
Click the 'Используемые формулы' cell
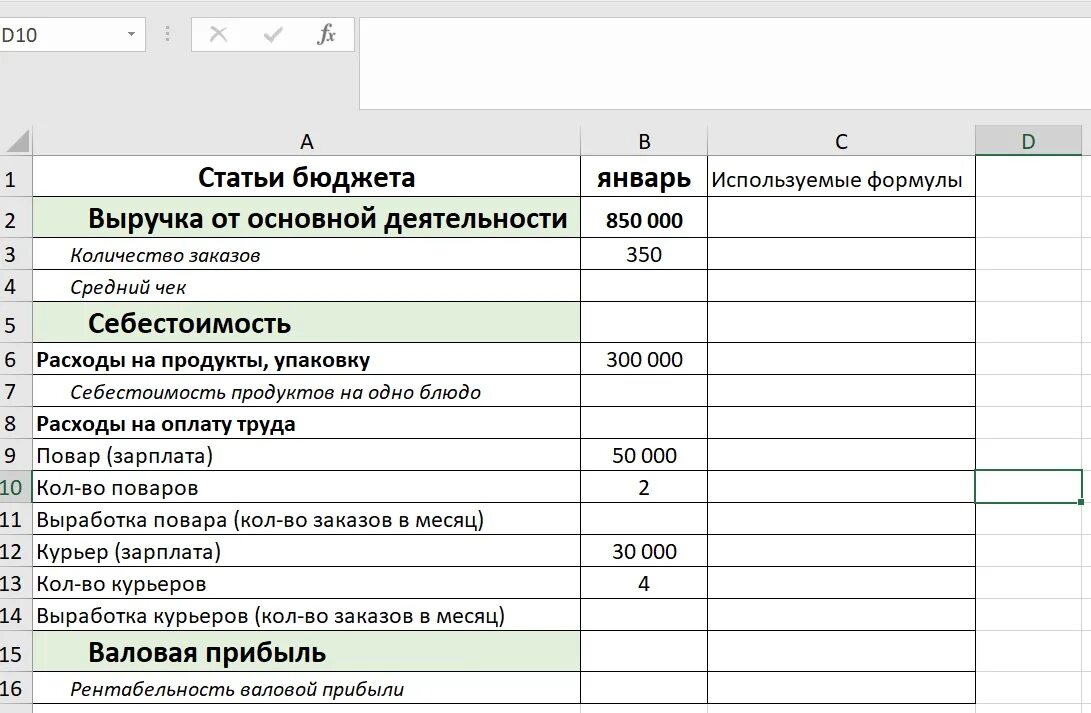click(x=841, y=179)
